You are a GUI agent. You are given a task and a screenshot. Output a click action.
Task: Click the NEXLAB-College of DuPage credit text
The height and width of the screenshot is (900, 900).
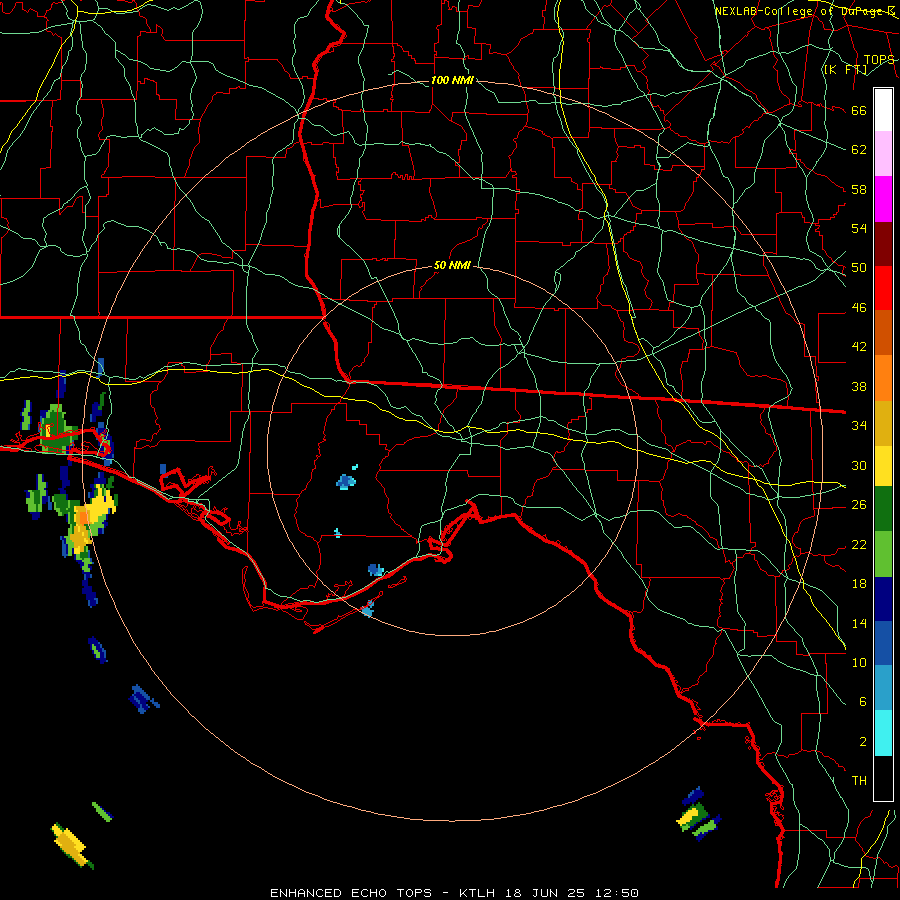pos(804,11)
